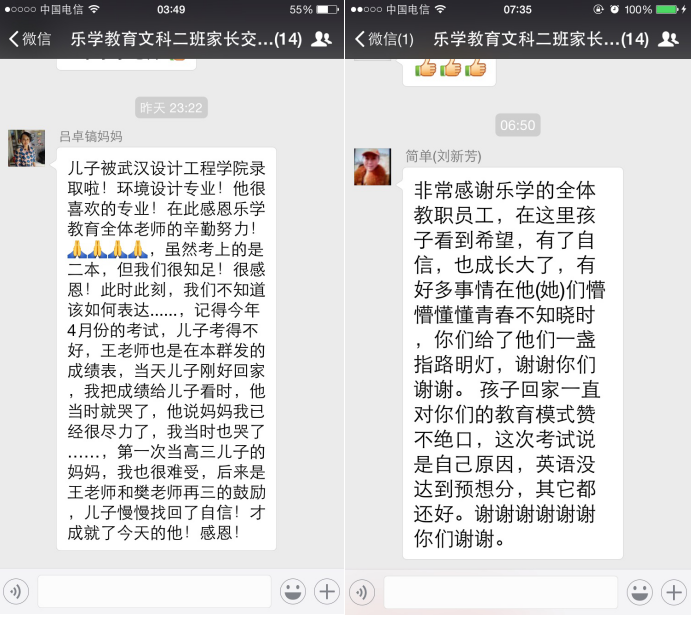The width and height of the screenshot is (691, 618).
Task: Tap voice input icon in left chat
Action: tap(16, 592)
